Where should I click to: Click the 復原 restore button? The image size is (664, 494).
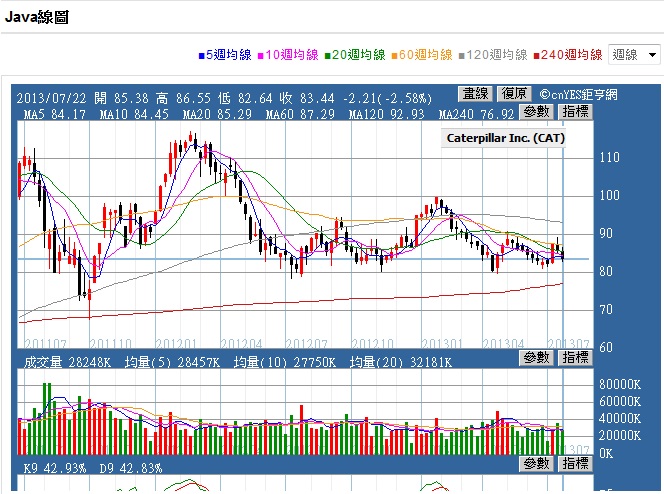[514, 94]
